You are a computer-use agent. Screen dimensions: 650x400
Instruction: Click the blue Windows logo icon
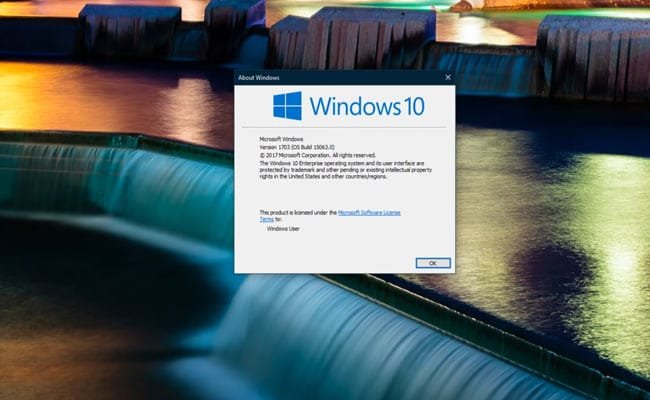[x=287, y=106]
